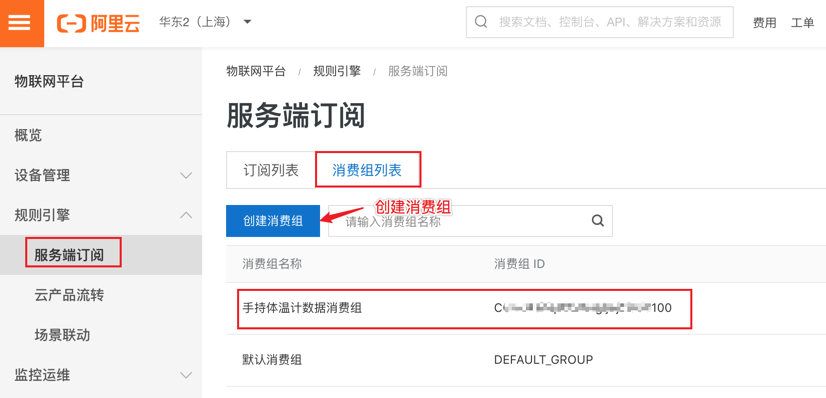Switch to the 订阅列表 tab
The height and width of the screenshot is (398, 826).
pos(271,170)
